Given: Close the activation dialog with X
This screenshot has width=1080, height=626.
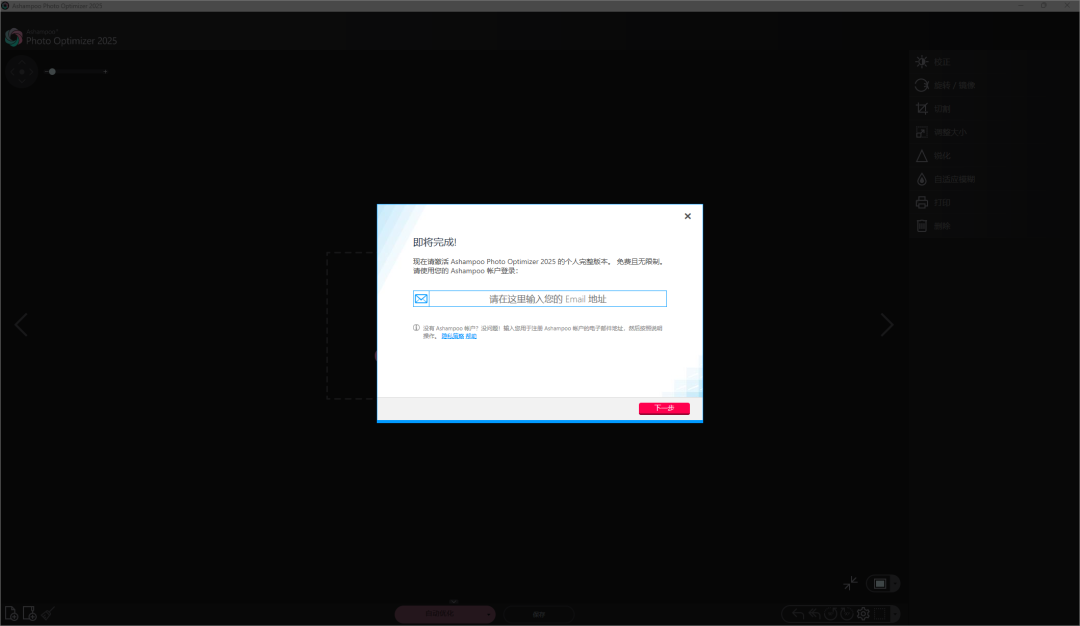Looking at the screenshot, I should [x=687, y=216].
